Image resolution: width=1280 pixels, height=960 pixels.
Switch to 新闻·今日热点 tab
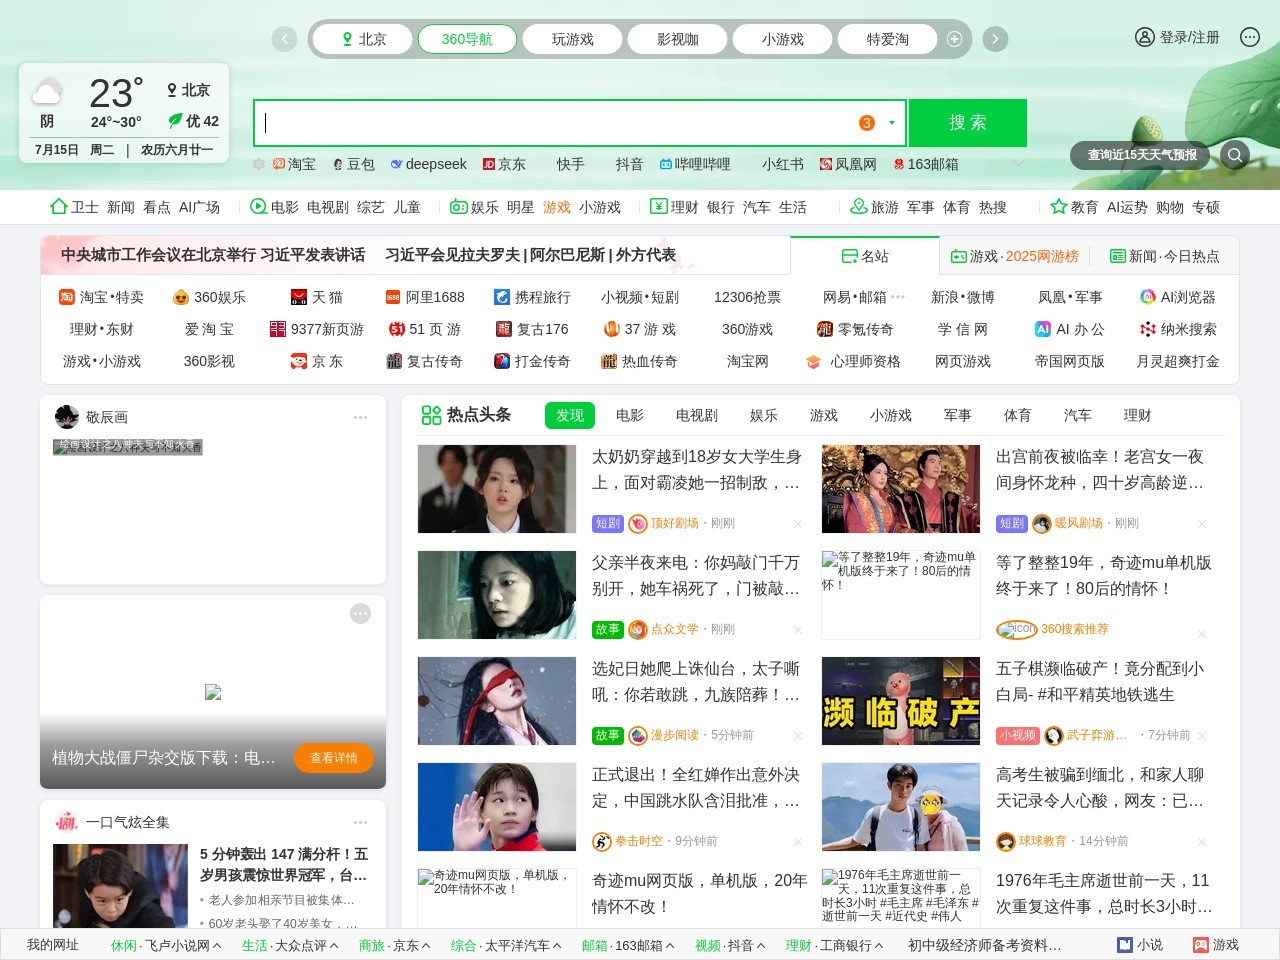click(1164, 256)
